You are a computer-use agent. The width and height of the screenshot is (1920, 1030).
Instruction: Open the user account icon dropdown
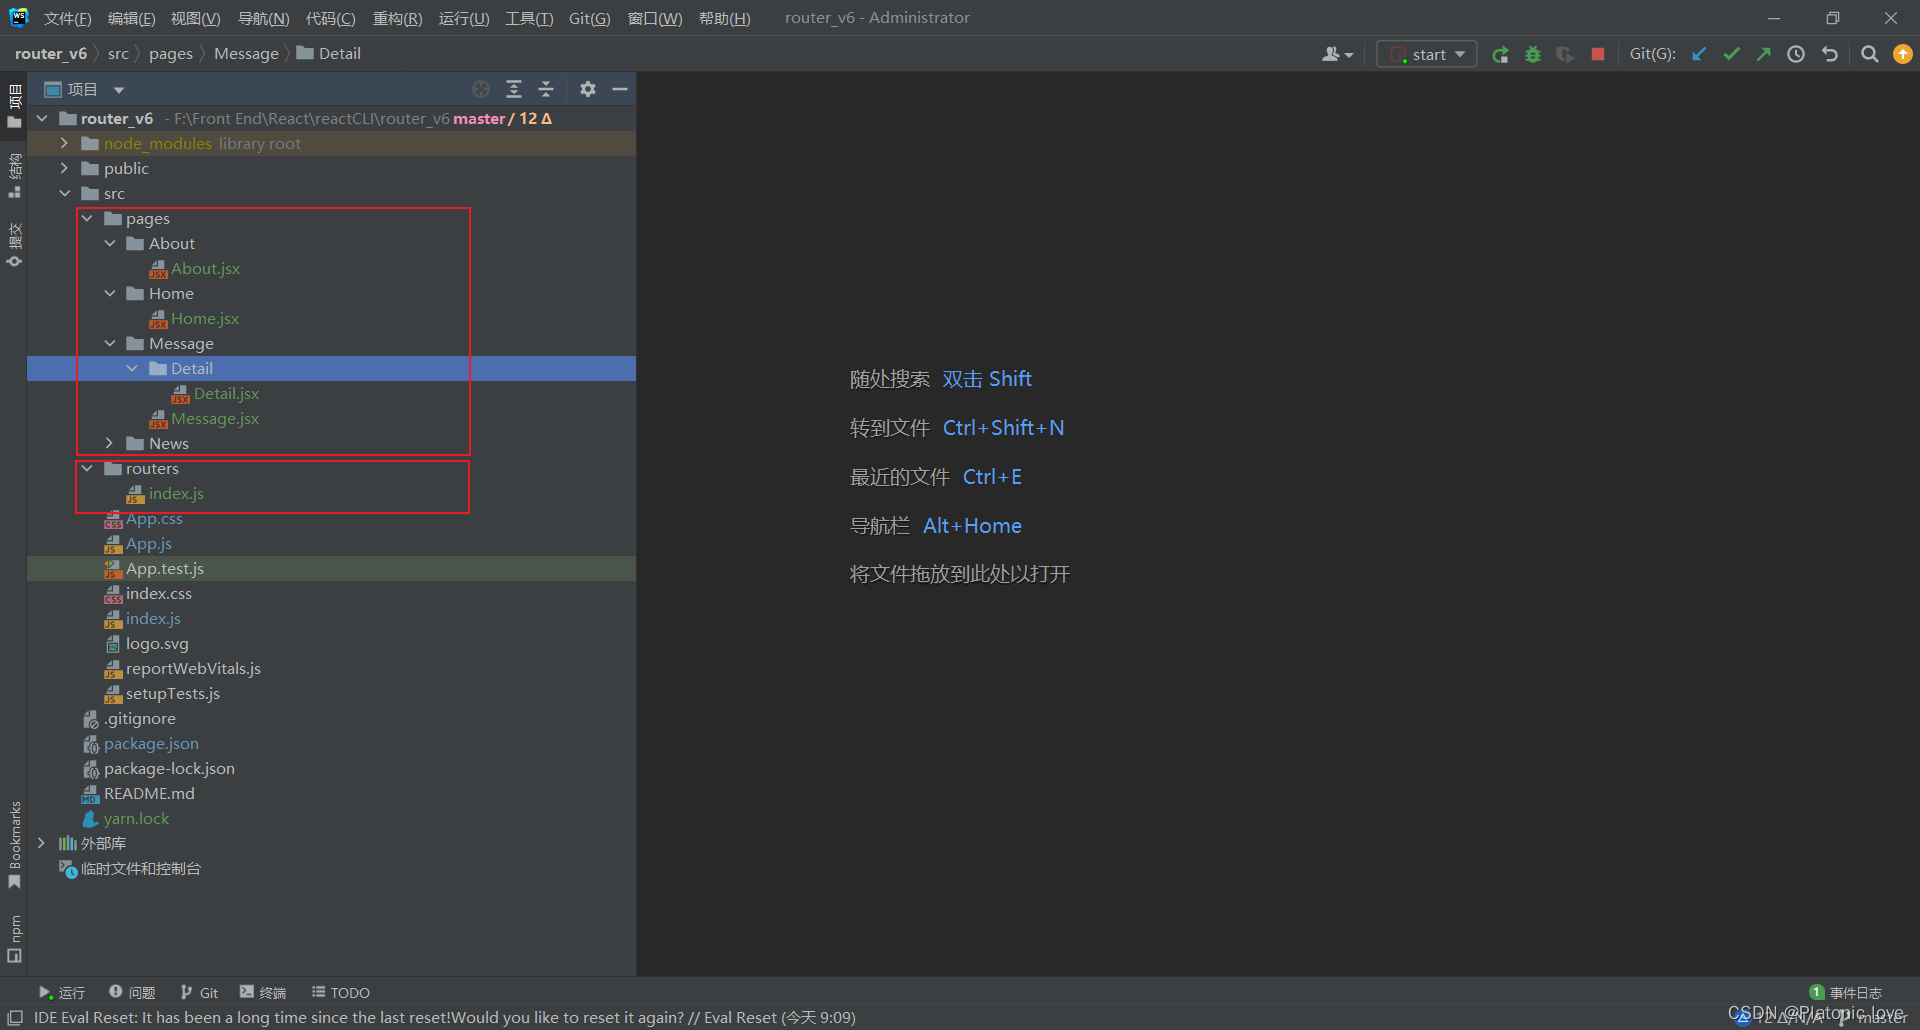1337,54
